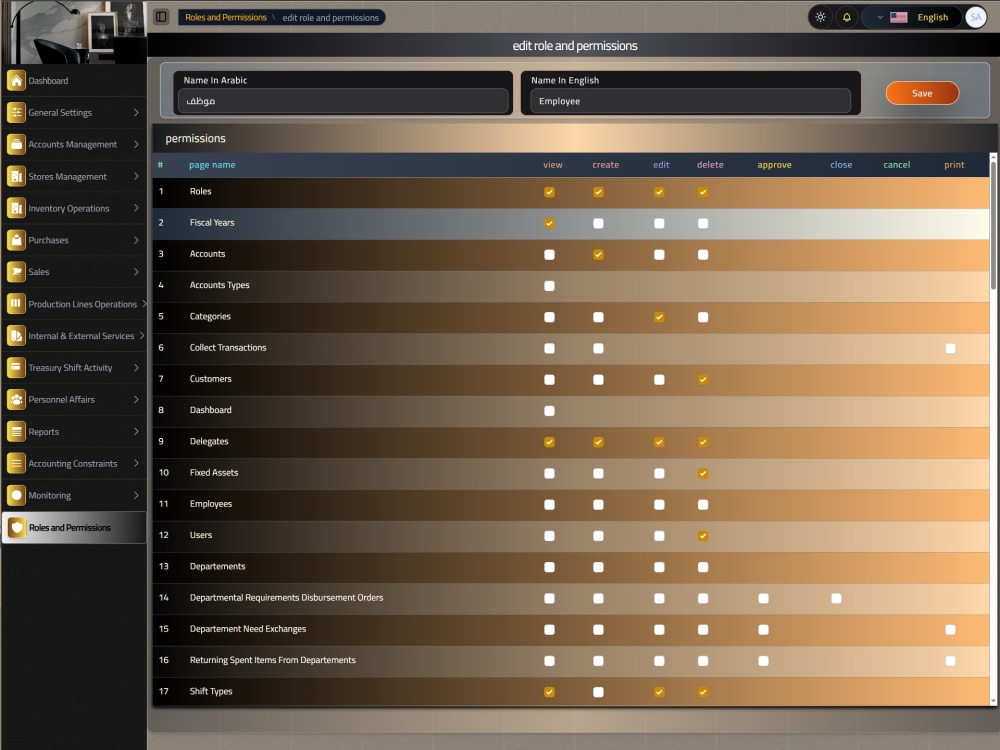Click the Production Lines Operations icon

point(16,304)
